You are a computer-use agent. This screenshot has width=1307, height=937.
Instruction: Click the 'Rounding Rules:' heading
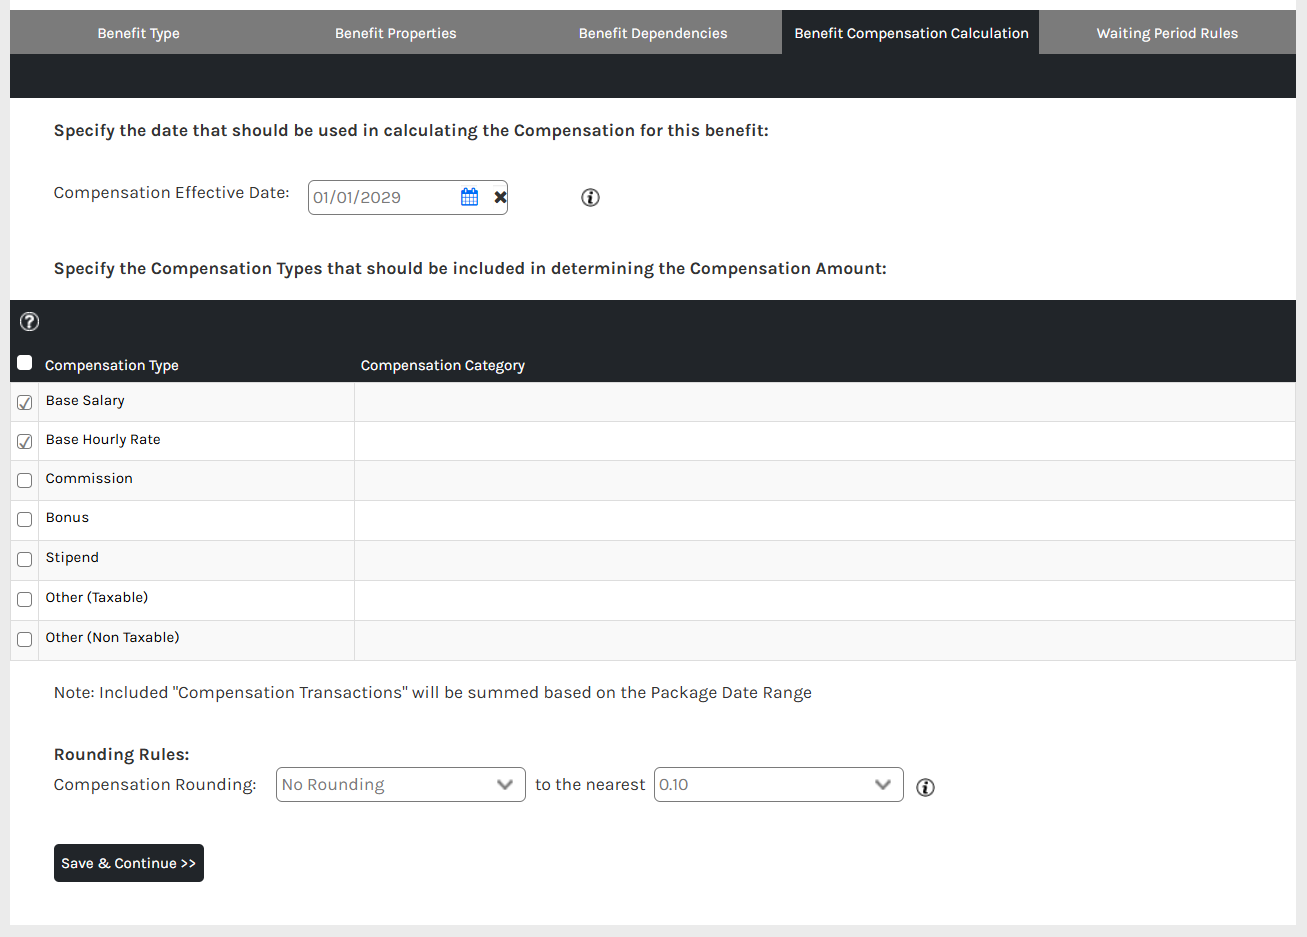point(122,754)
